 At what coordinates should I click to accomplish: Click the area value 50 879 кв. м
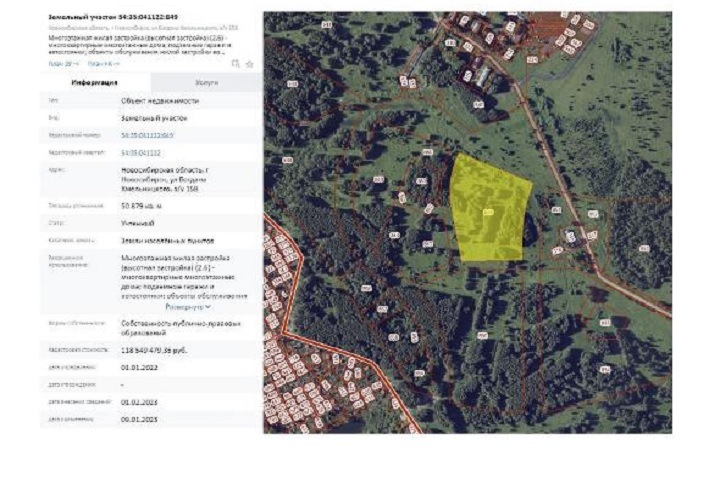[141, 205]
